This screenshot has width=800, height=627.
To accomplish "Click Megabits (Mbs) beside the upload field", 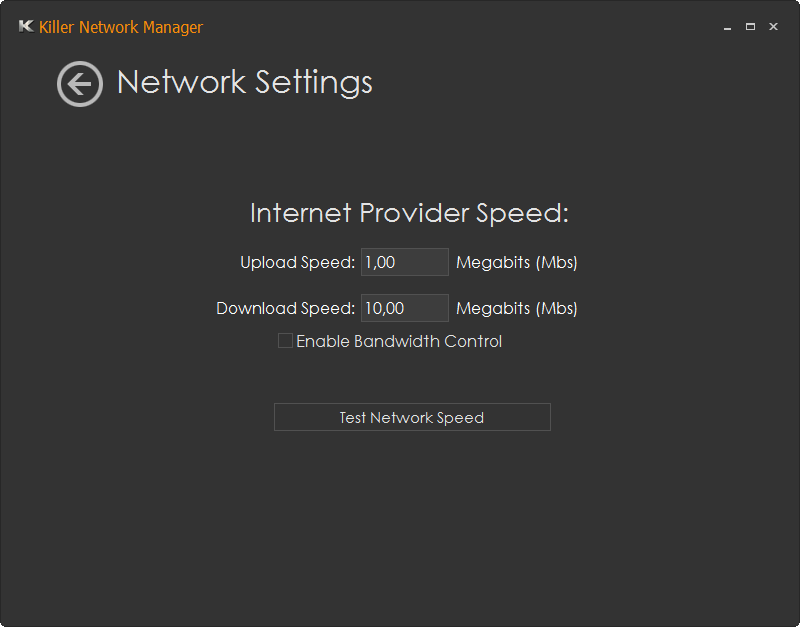I will 516,262.
